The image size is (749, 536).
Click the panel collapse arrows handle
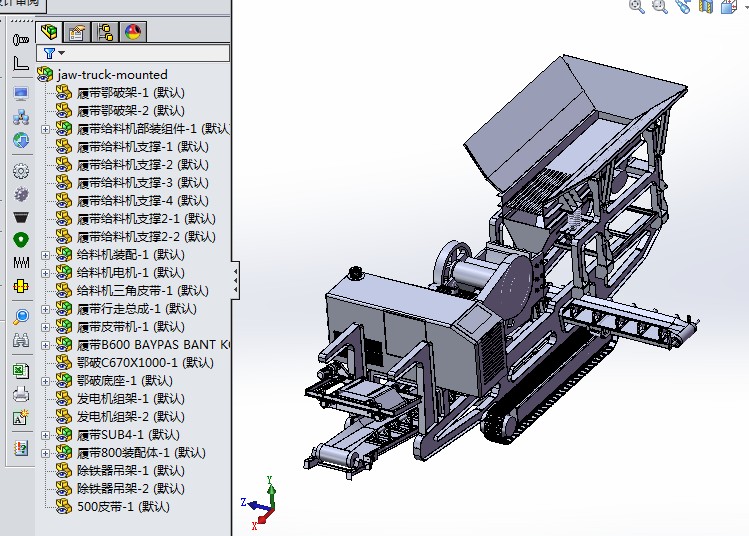pyautogui.click(x=235, y=280)
